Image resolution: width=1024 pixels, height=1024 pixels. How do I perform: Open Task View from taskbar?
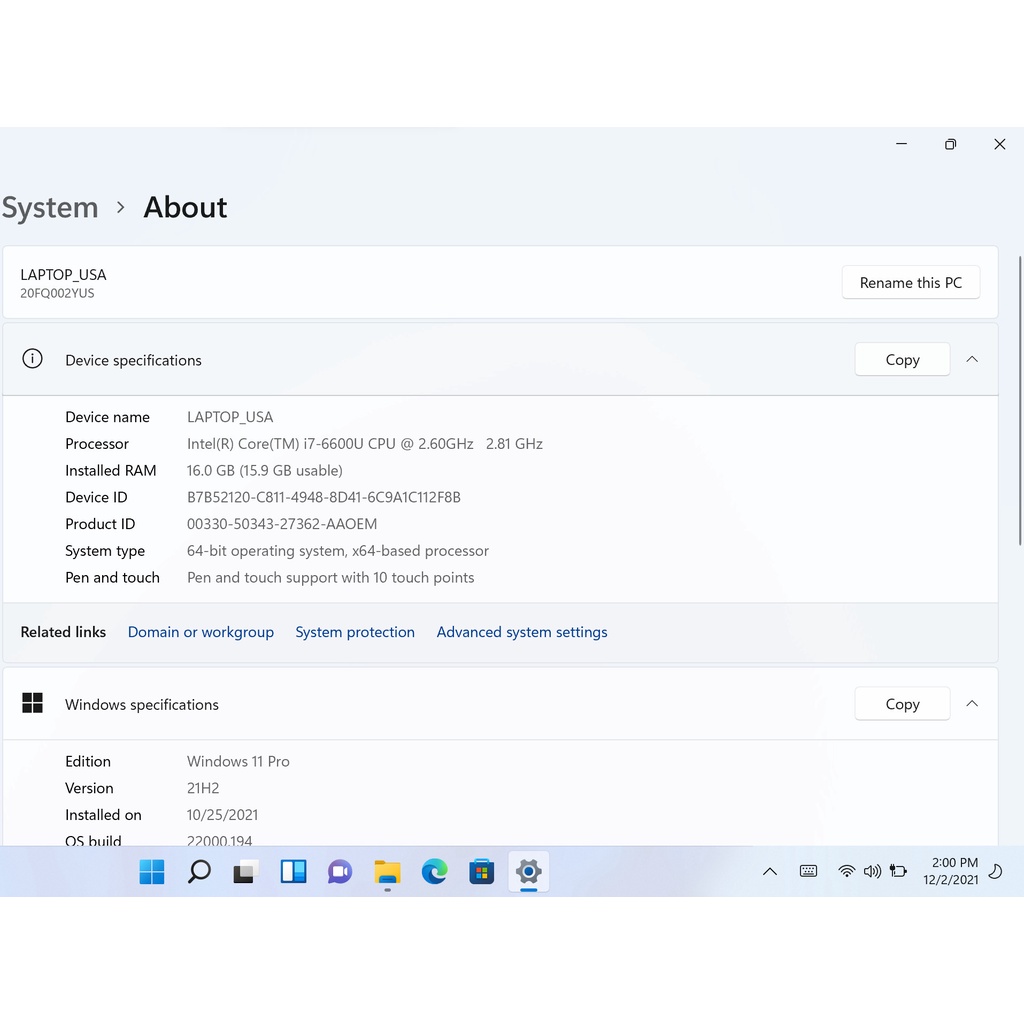[246, 872]
